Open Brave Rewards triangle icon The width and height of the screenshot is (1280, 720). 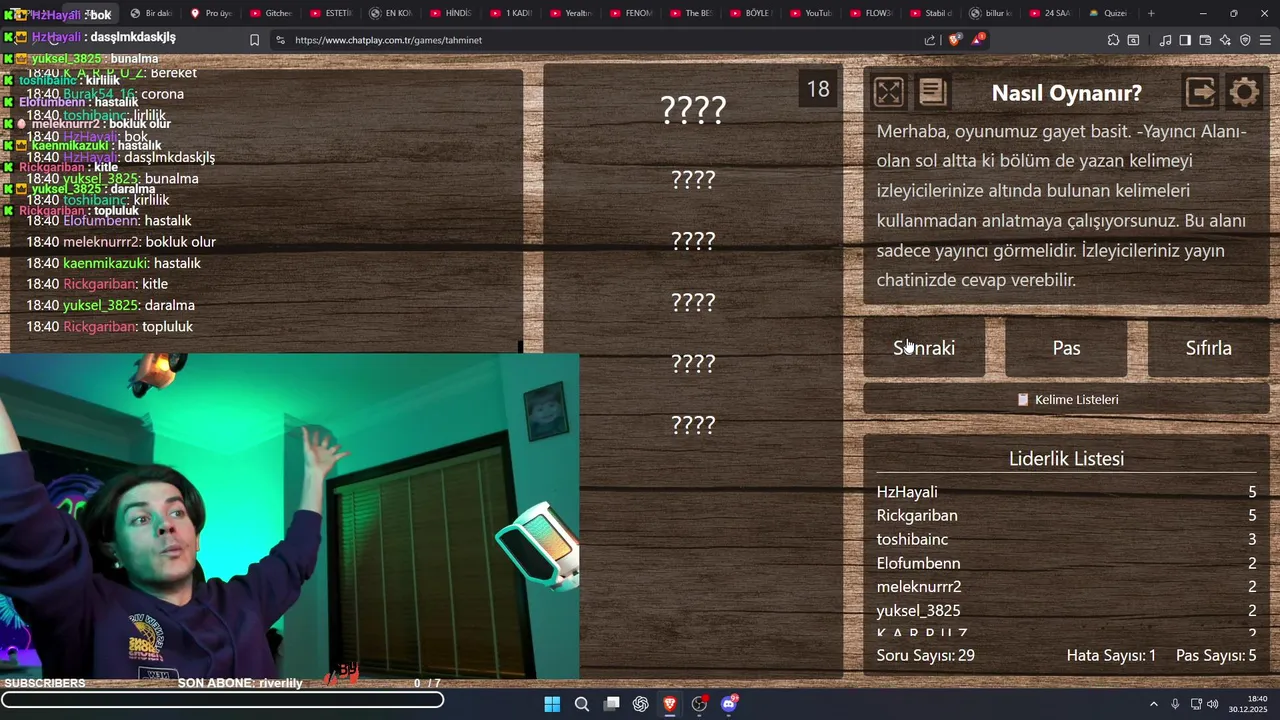click(979, 40)
